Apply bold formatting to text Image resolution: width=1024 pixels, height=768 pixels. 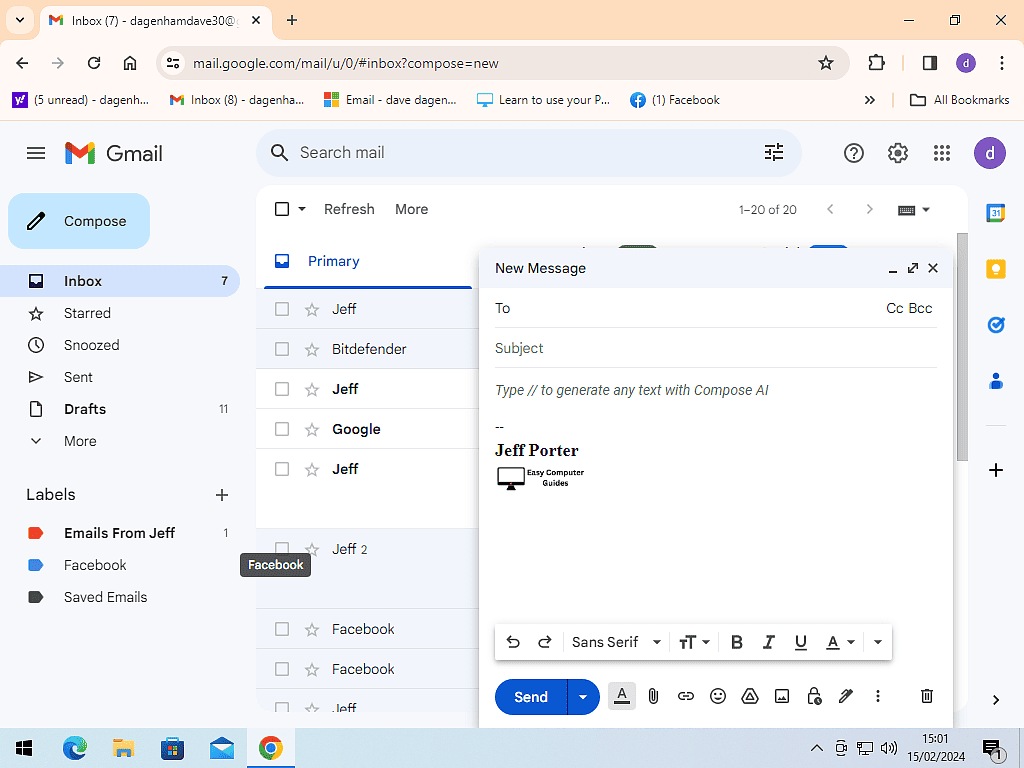click(x=736, y=642)
